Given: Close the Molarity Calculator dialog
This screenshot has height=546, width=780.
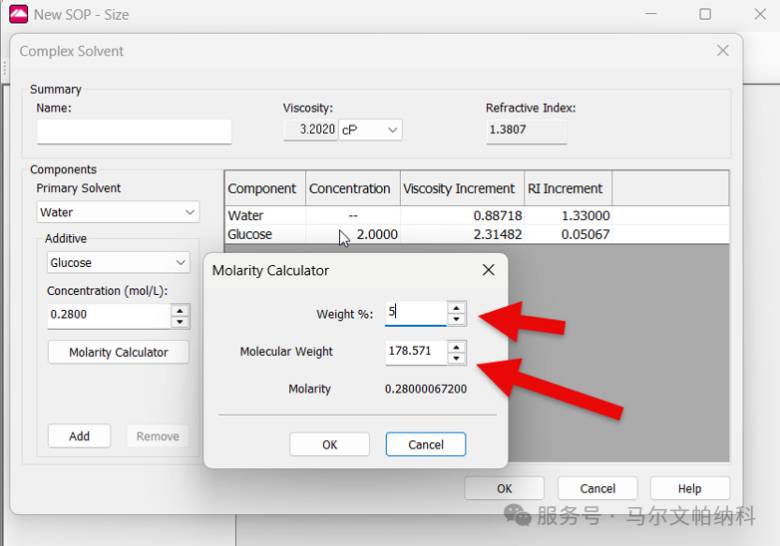Looking at the screenshot, I should point(488,270).
